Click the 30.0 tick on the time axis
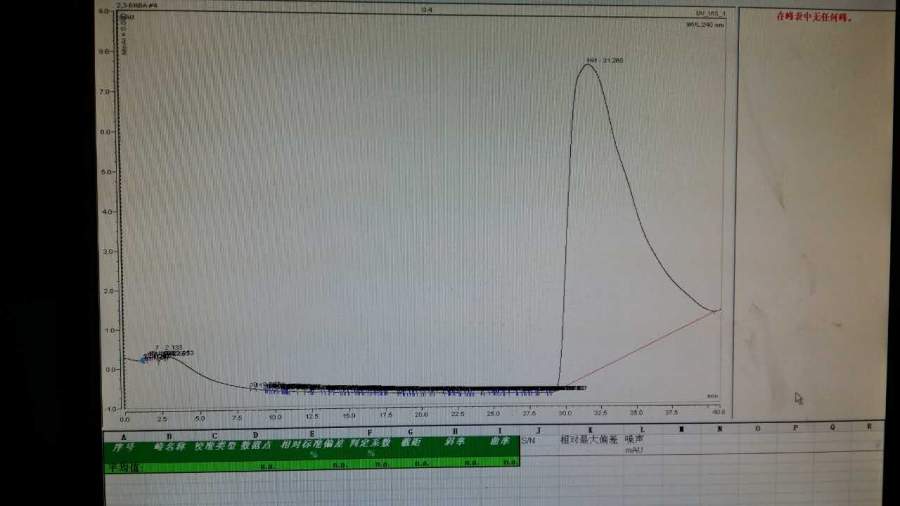The image size is (900, 506). [565, 413]
